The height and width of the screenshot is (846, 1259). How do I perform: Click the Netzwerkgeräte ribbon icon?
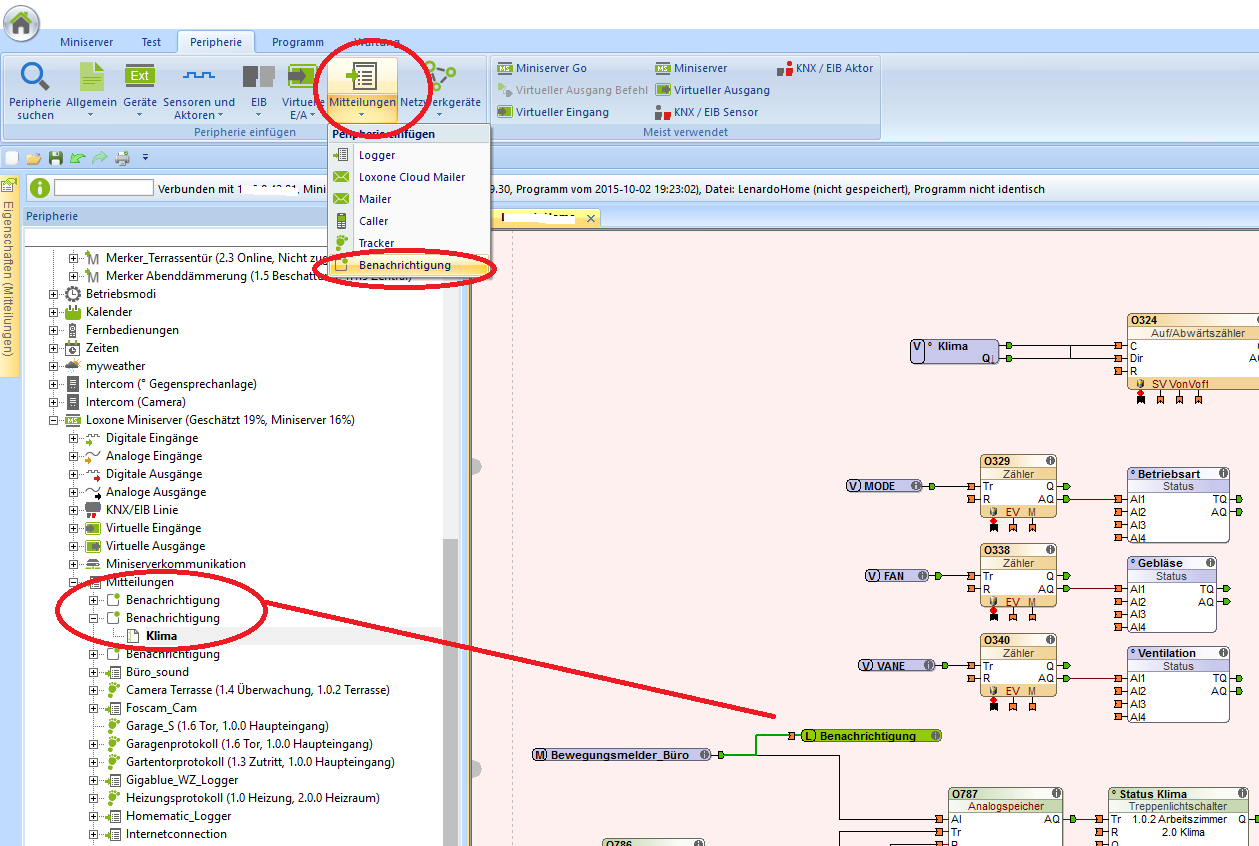(x=440, y=77)
